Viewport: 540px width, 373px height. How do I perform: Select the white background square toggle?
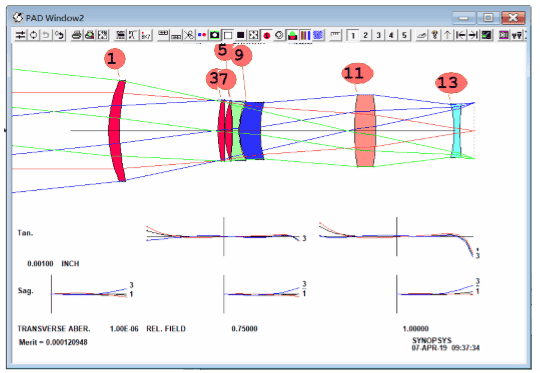(x=228, y=35)
